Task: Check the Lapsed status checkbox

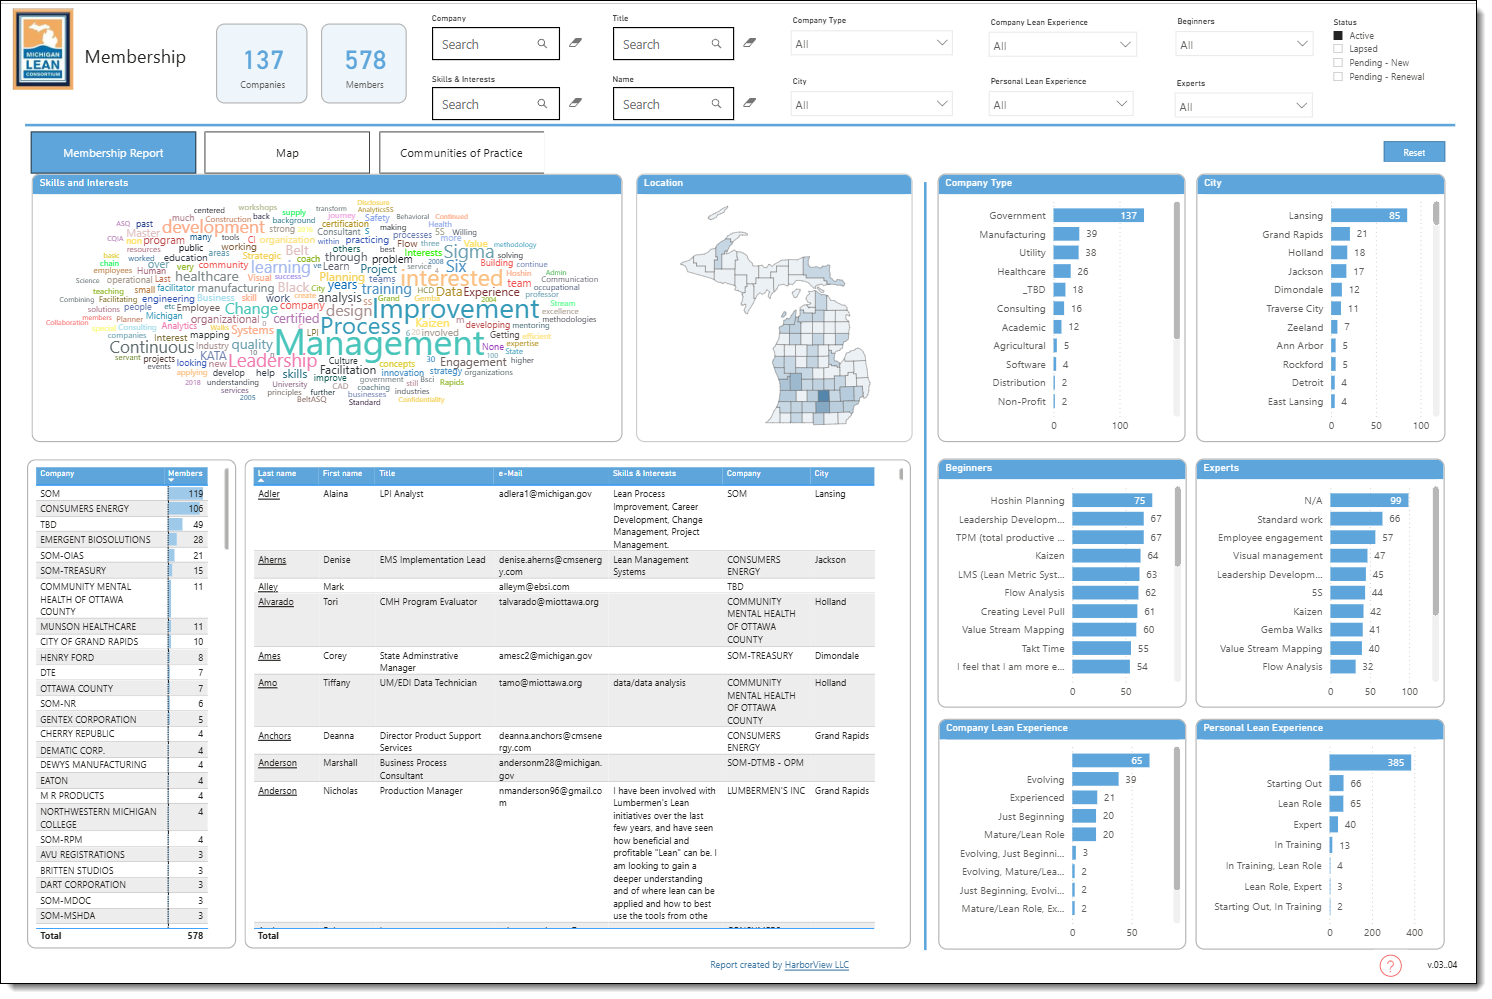Action: pyautogui.click(x=1337, y=48)
